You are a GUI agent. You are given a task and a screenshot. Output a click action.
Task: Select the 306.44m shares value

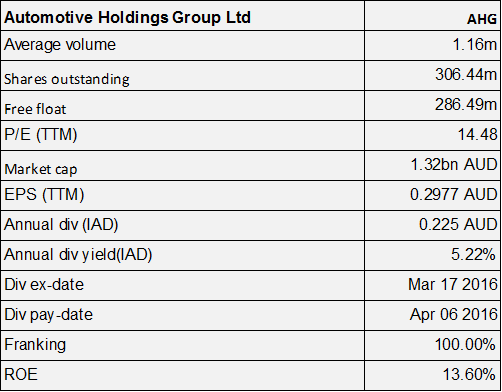click(466, 74)
